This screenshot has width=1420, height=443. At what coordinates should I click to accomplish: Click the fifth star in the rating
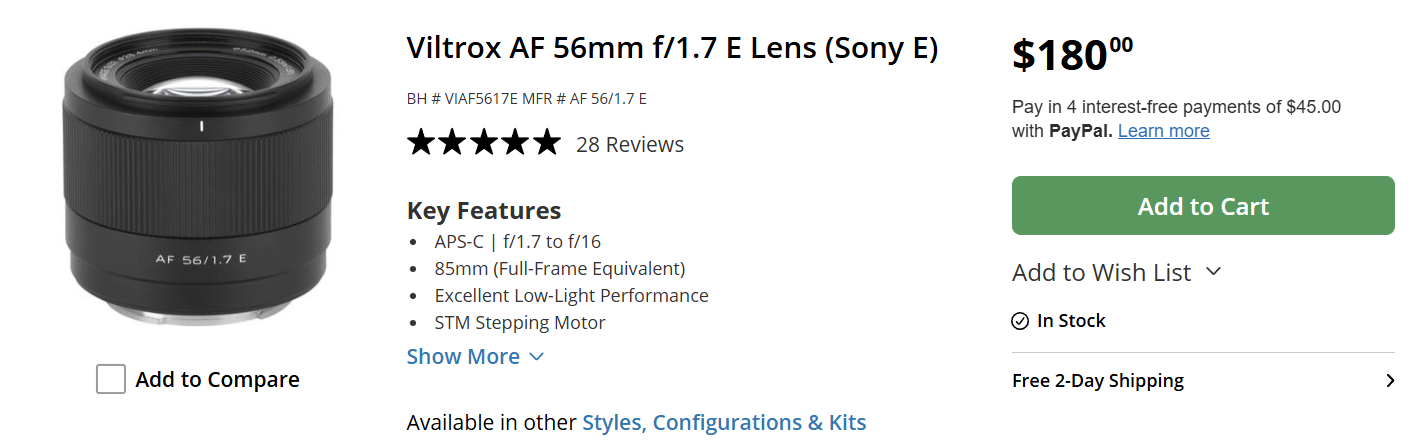point(546,143)
